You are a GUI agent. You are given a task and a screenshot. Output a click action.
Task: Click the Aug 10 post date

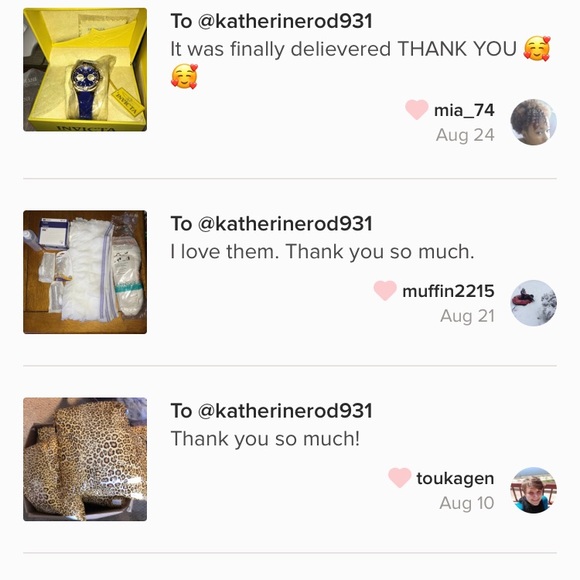[x=467, y=503]
